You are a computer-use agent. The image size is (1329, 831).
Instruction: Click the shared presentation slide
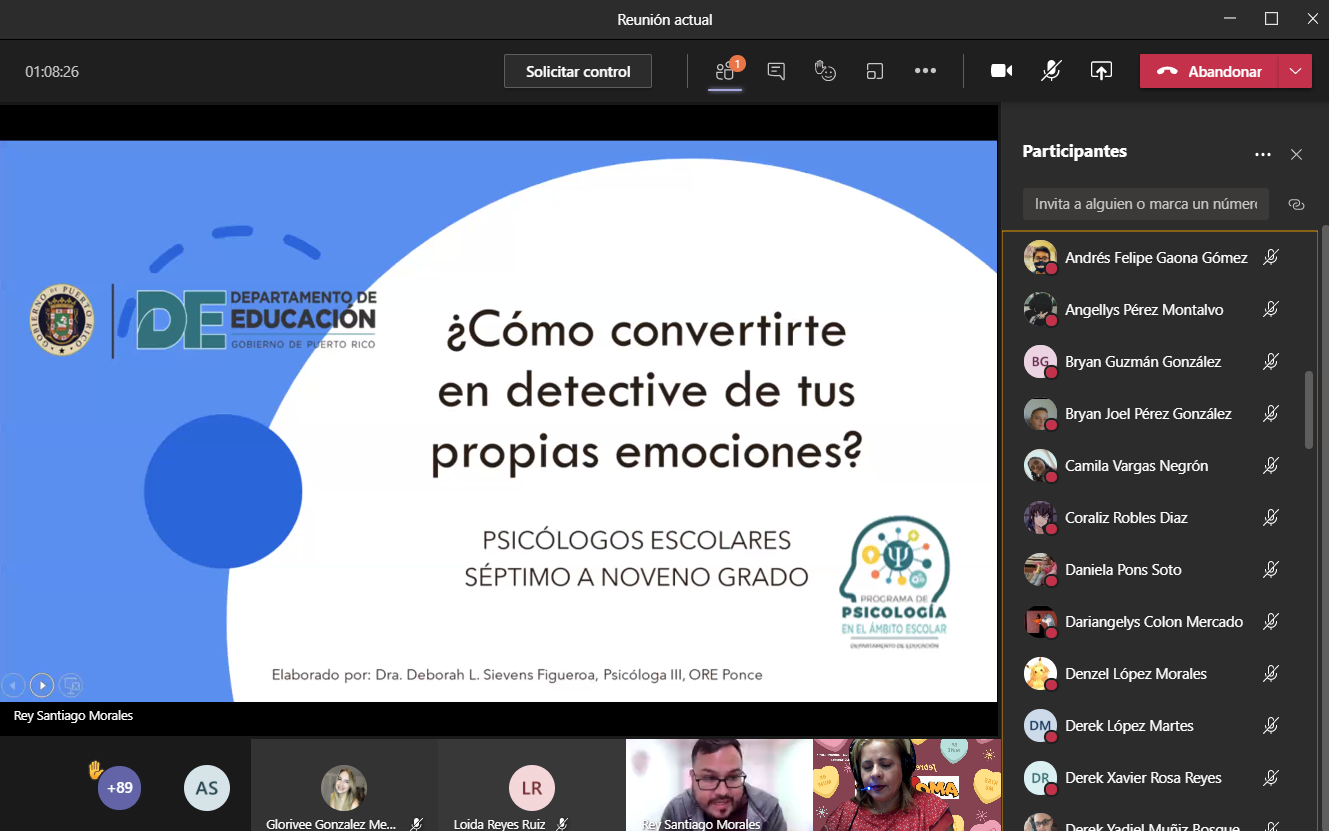pos(498,421)
